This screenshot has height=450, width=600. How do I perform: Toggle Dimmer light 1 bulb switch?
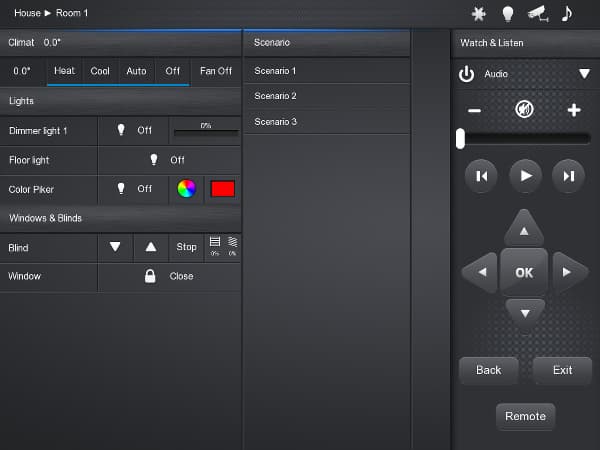(133, 130)
